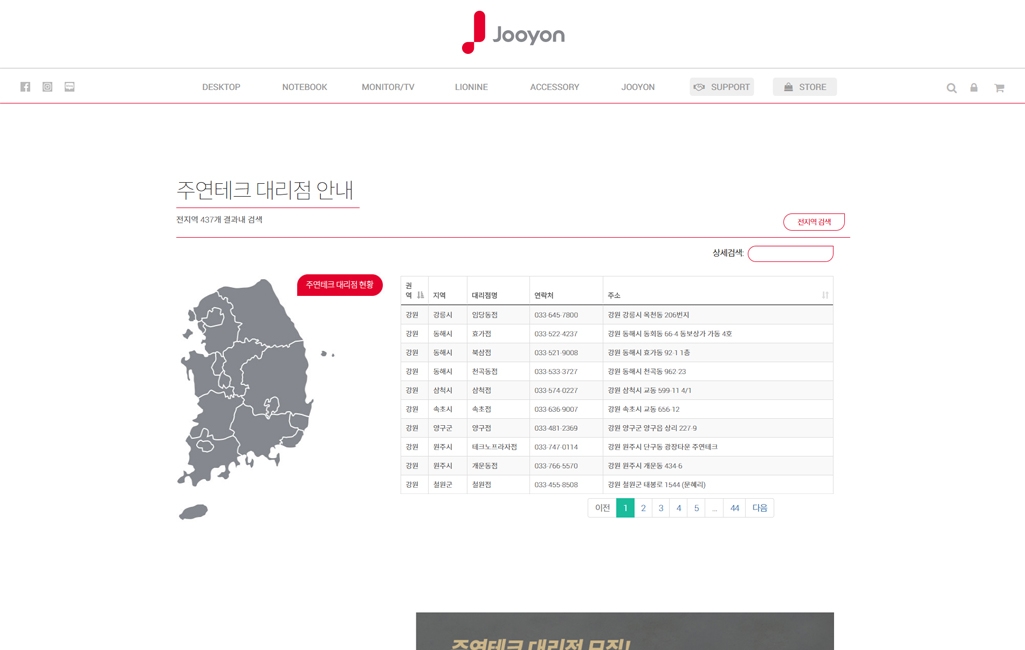
Task: Open the Instagram icon in the header
Action: 47,87
